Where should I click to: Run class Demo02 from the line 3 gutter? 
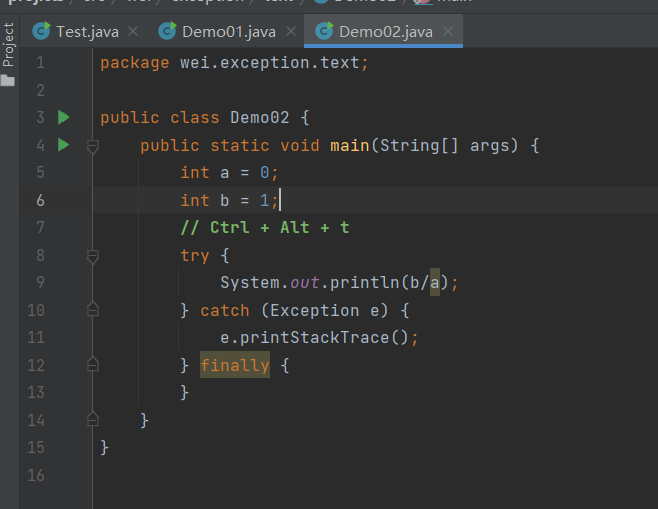pos(63,117)
